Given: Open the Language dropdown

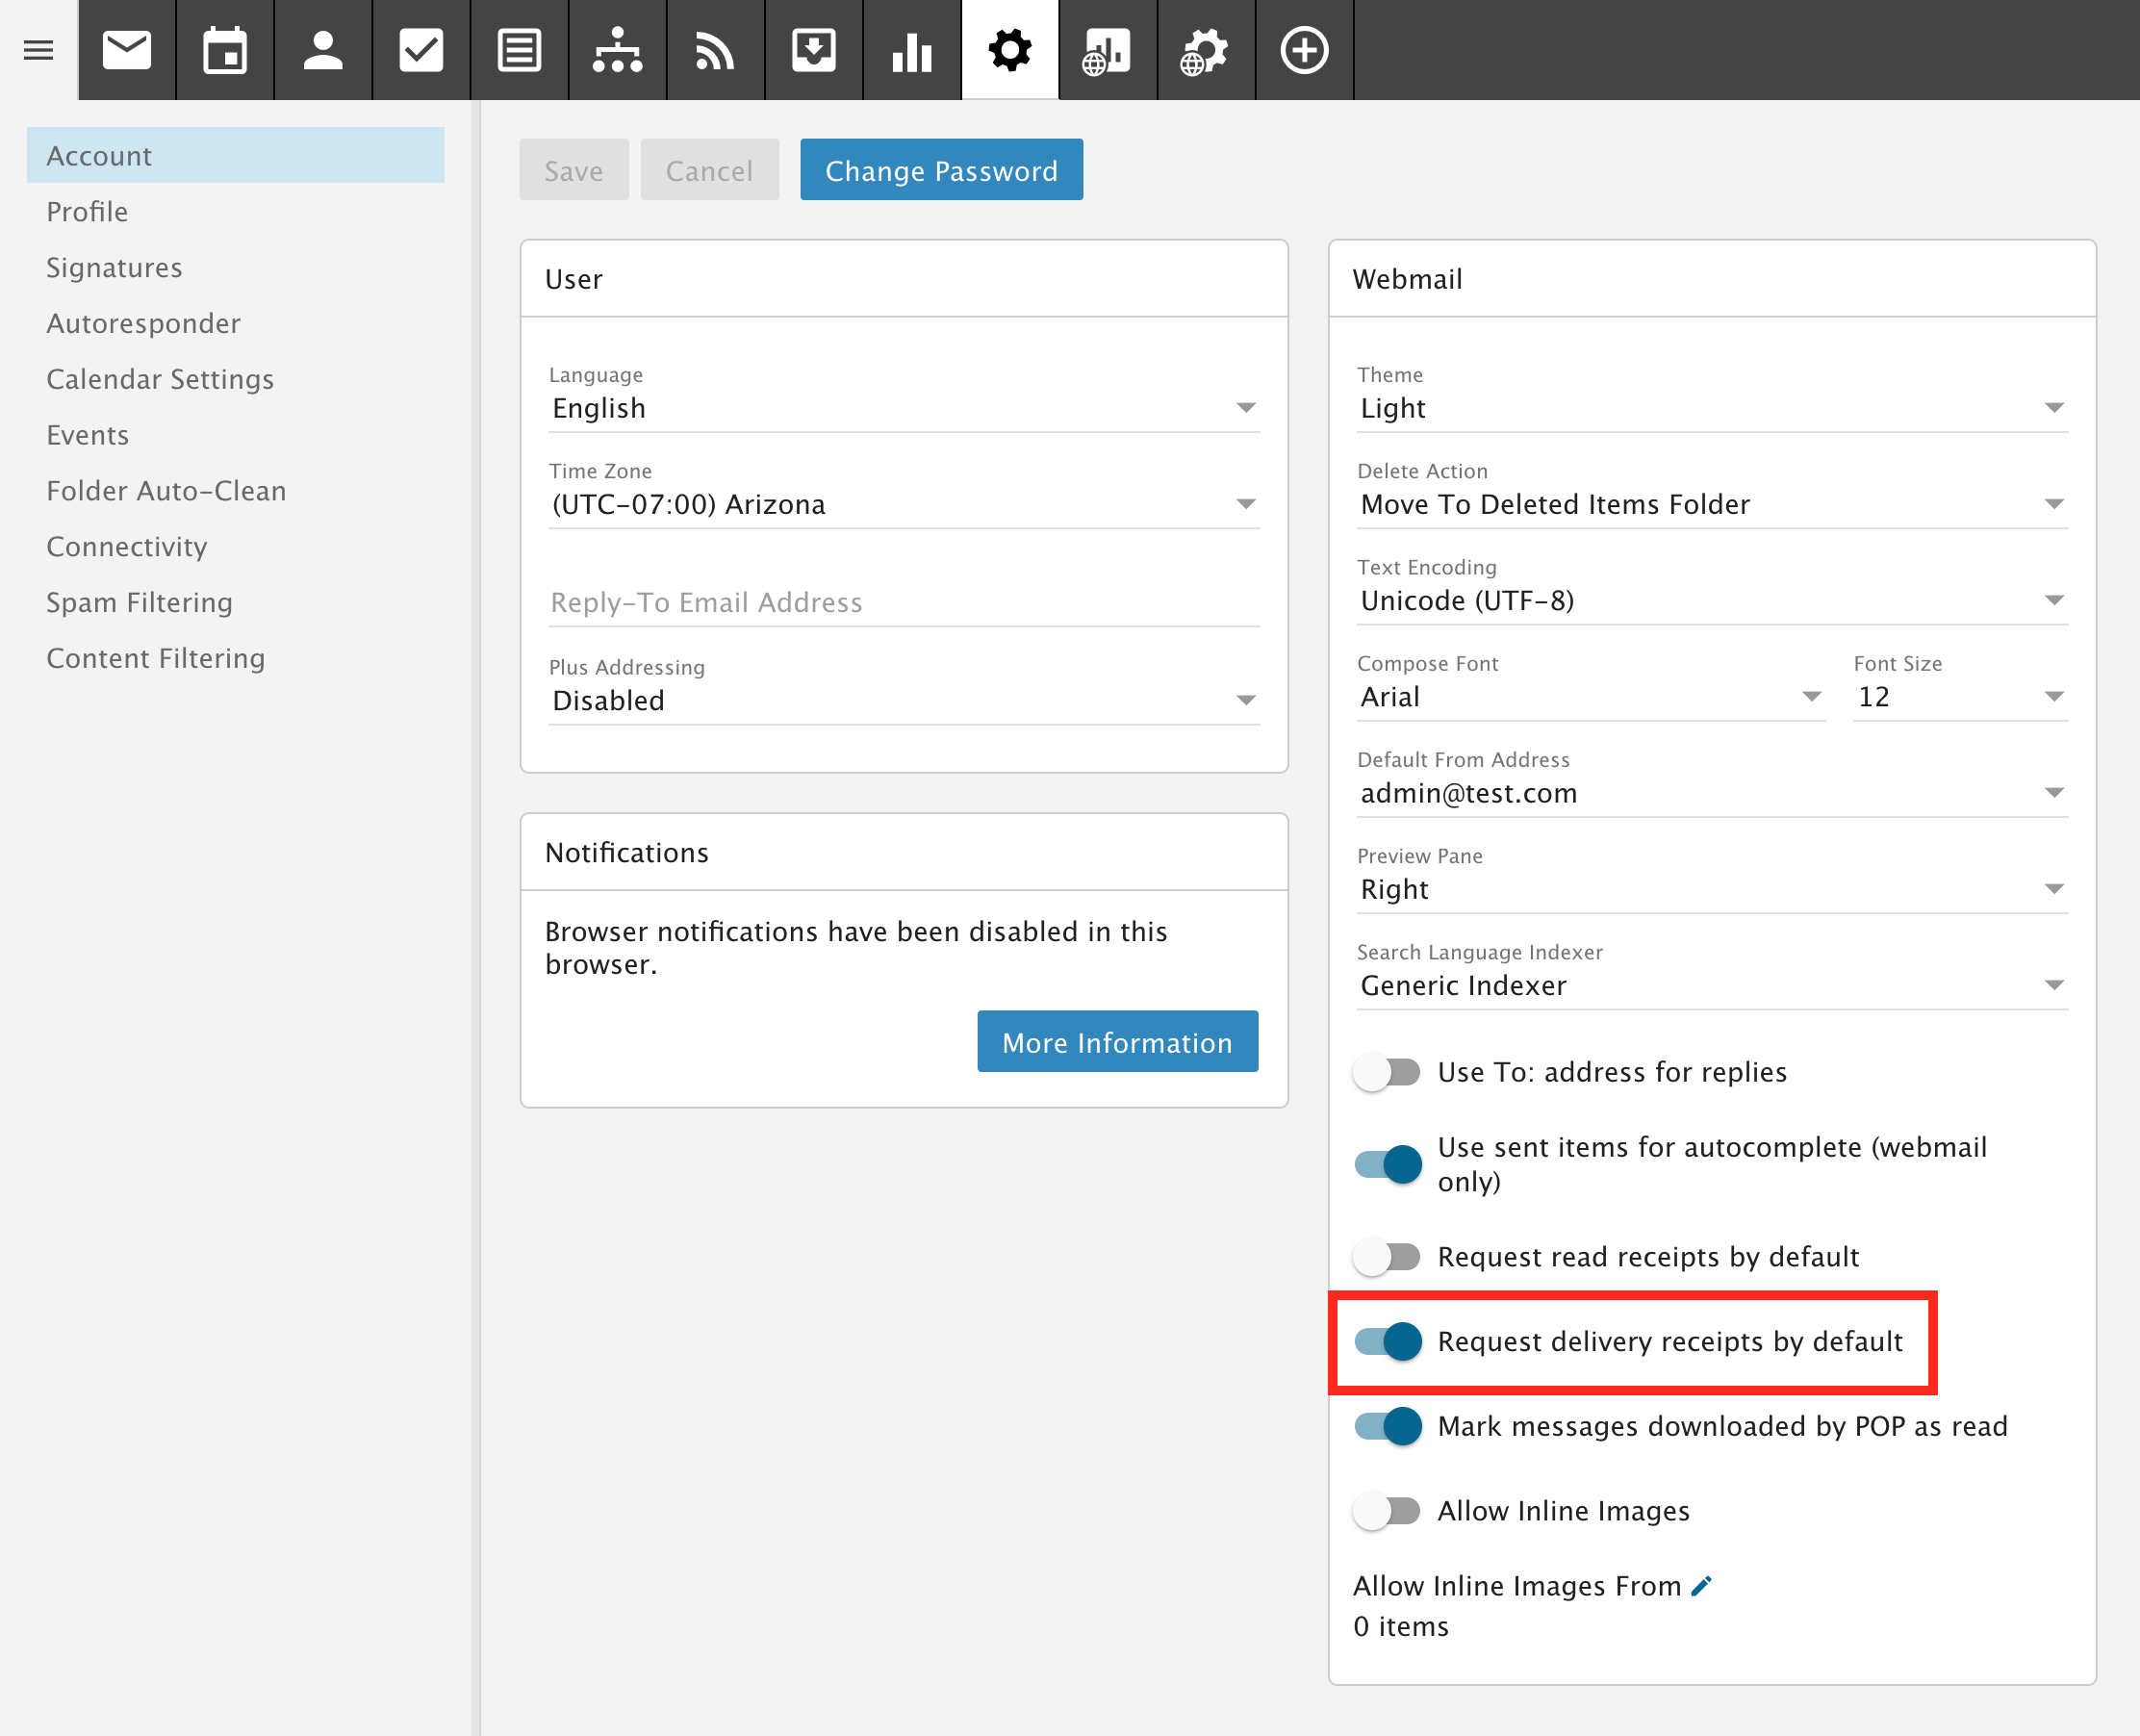Looking at the screenshot, I should (x=903, y=408).
